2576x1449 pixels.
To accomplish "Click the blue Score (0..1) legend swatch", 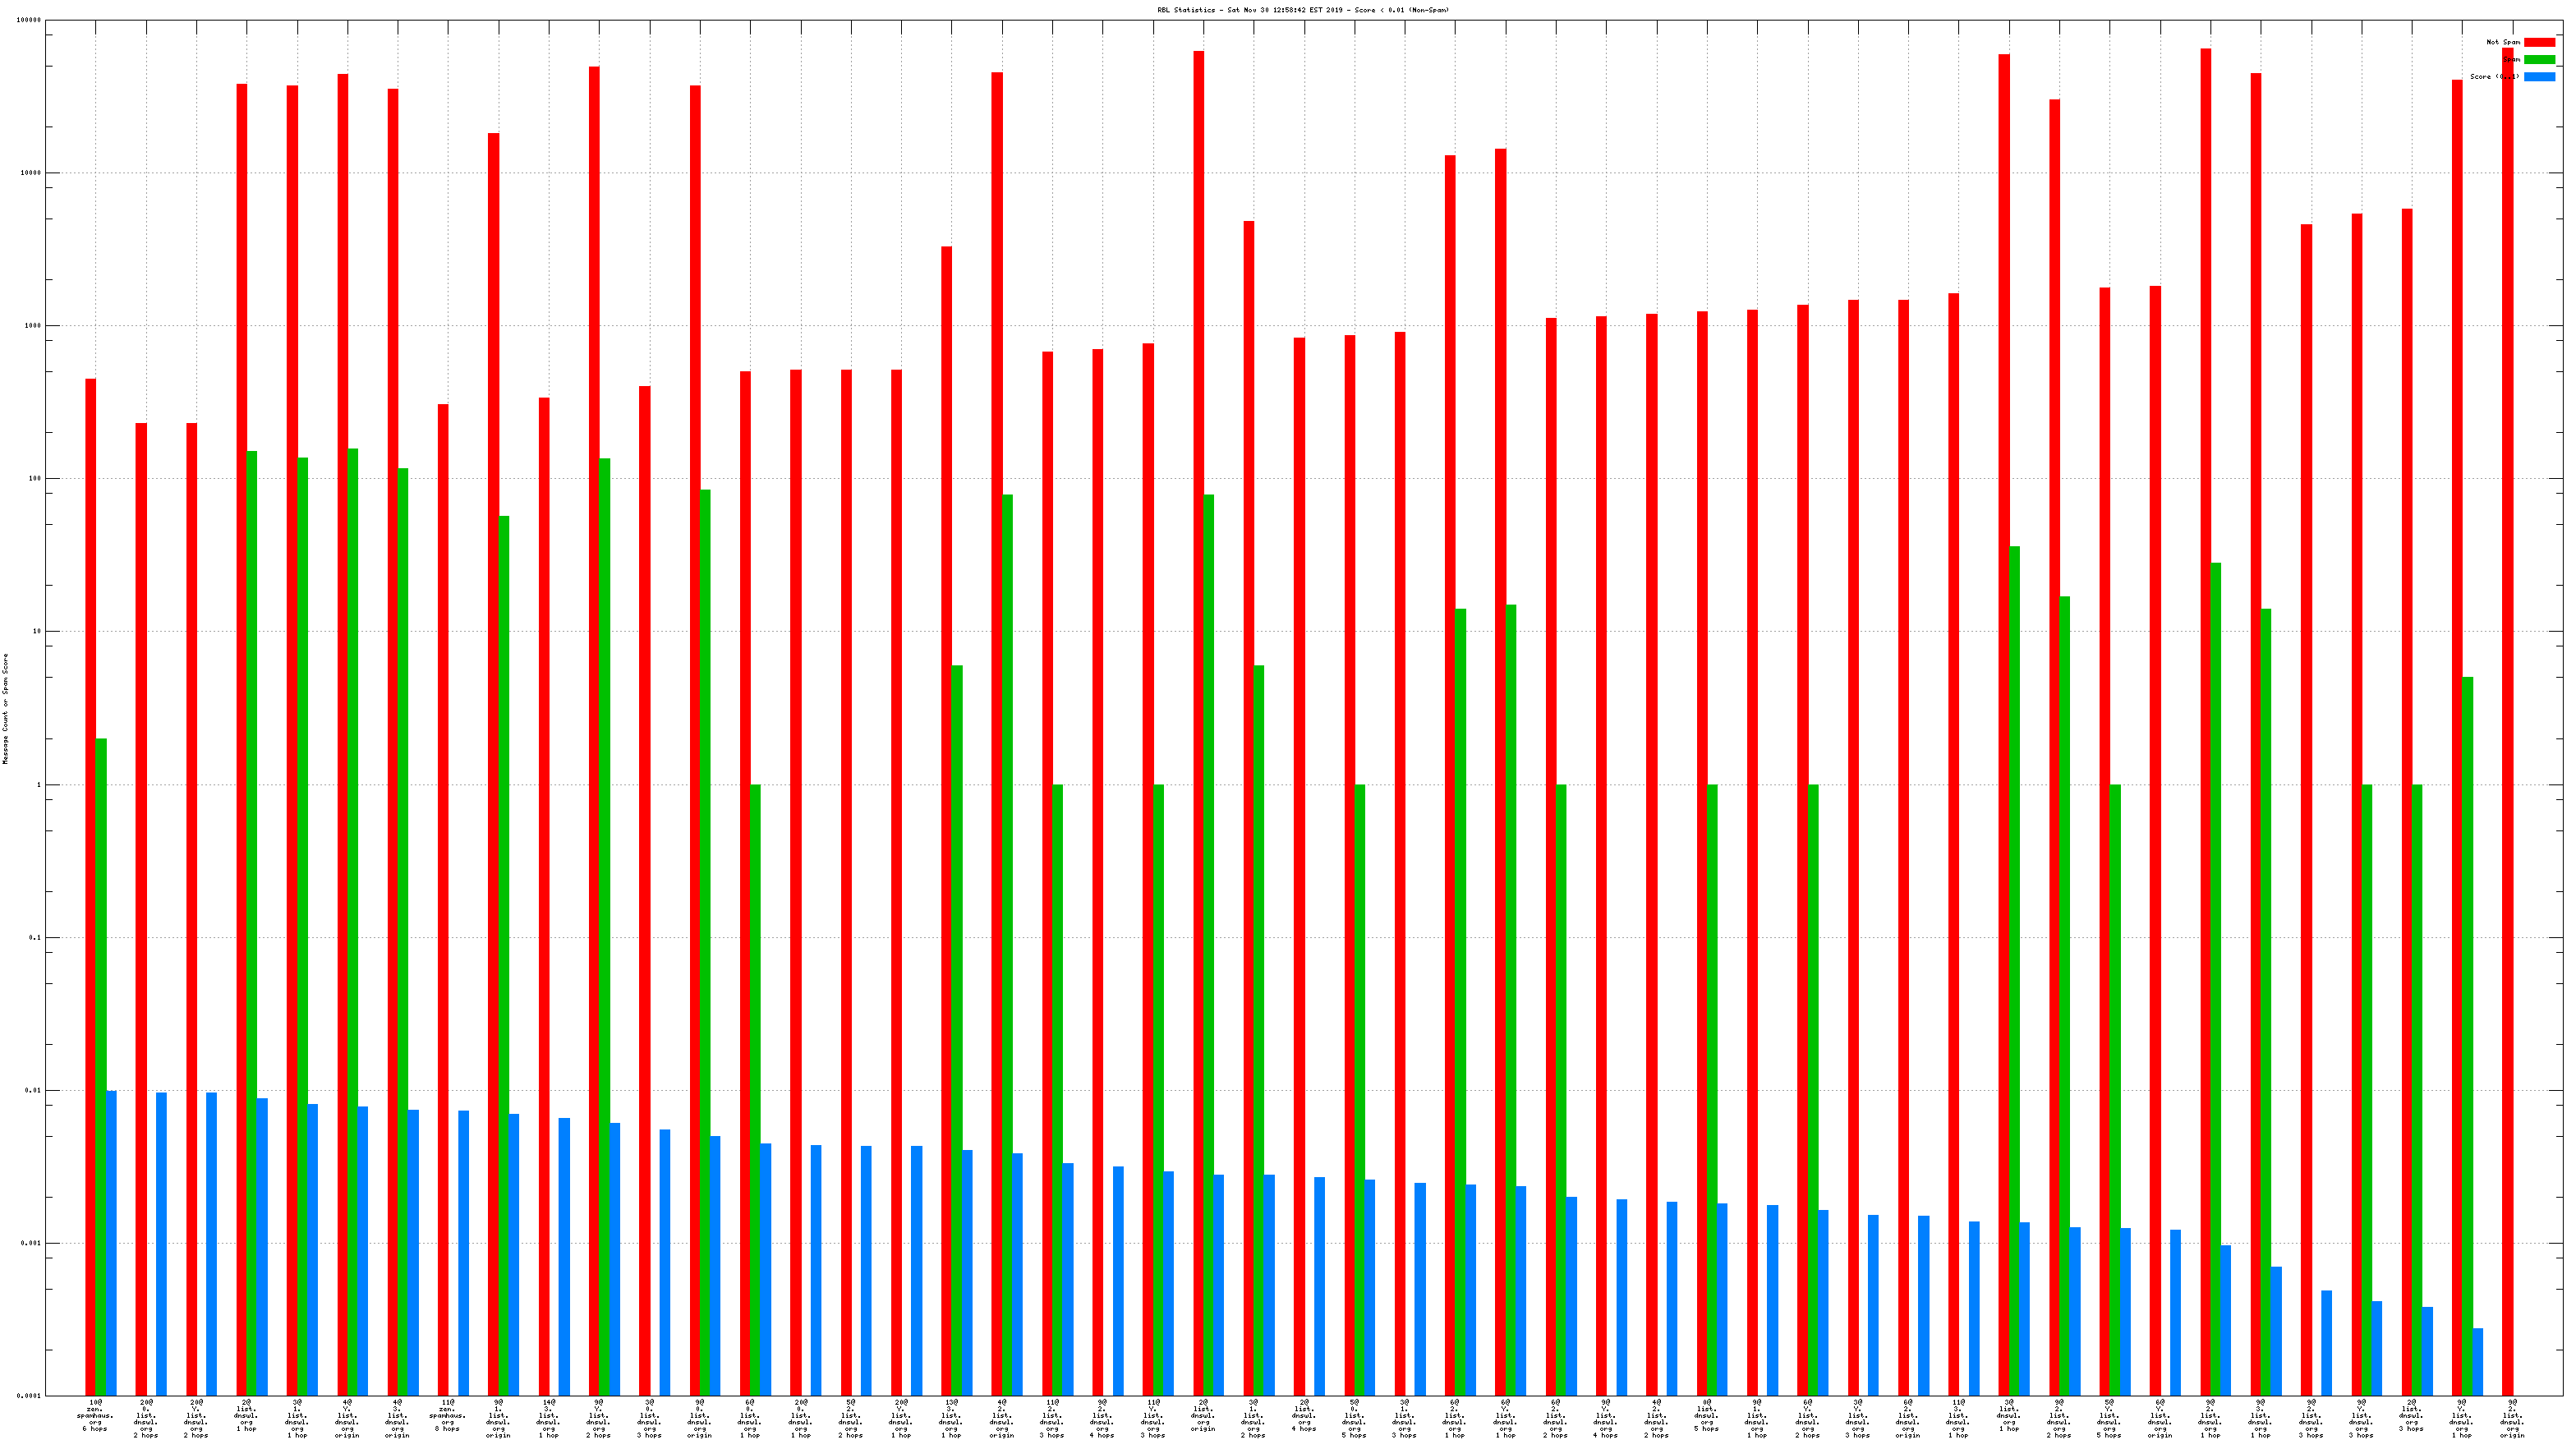I will (x=2538, y=76).
